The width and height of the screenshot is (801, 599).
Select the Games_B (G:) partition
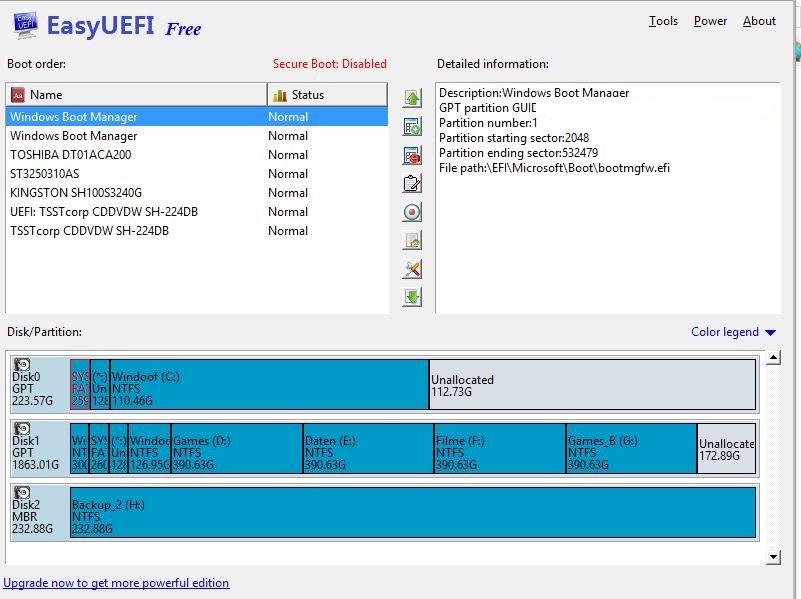click(x=632, y=448)
